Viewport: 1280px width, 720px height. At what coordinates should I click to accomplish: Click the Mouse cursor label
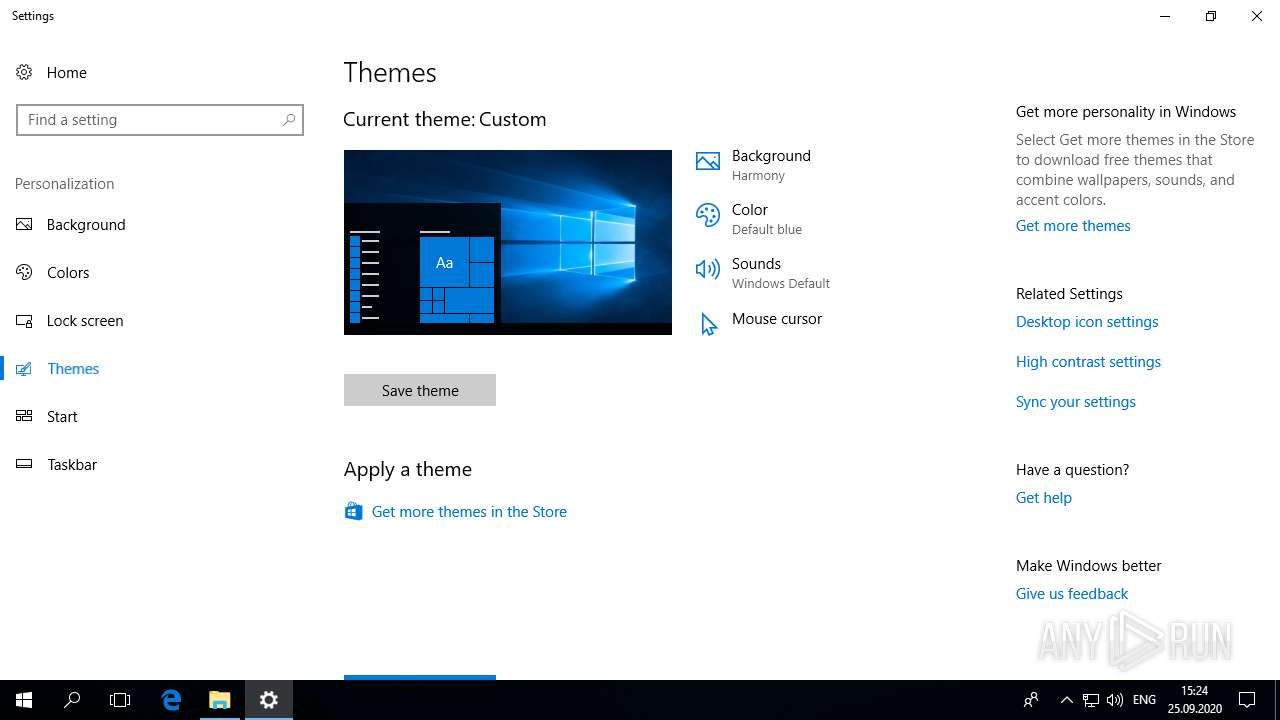[777, 318]
